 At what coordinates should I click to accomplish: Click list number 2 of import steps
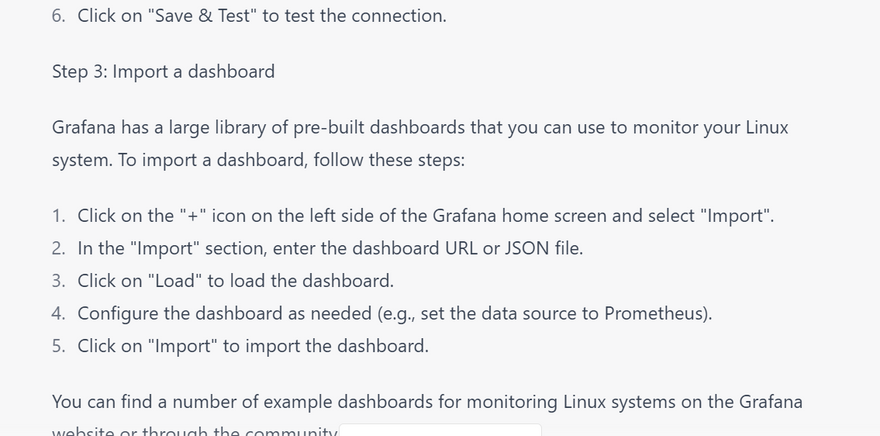tap(59, 248)
